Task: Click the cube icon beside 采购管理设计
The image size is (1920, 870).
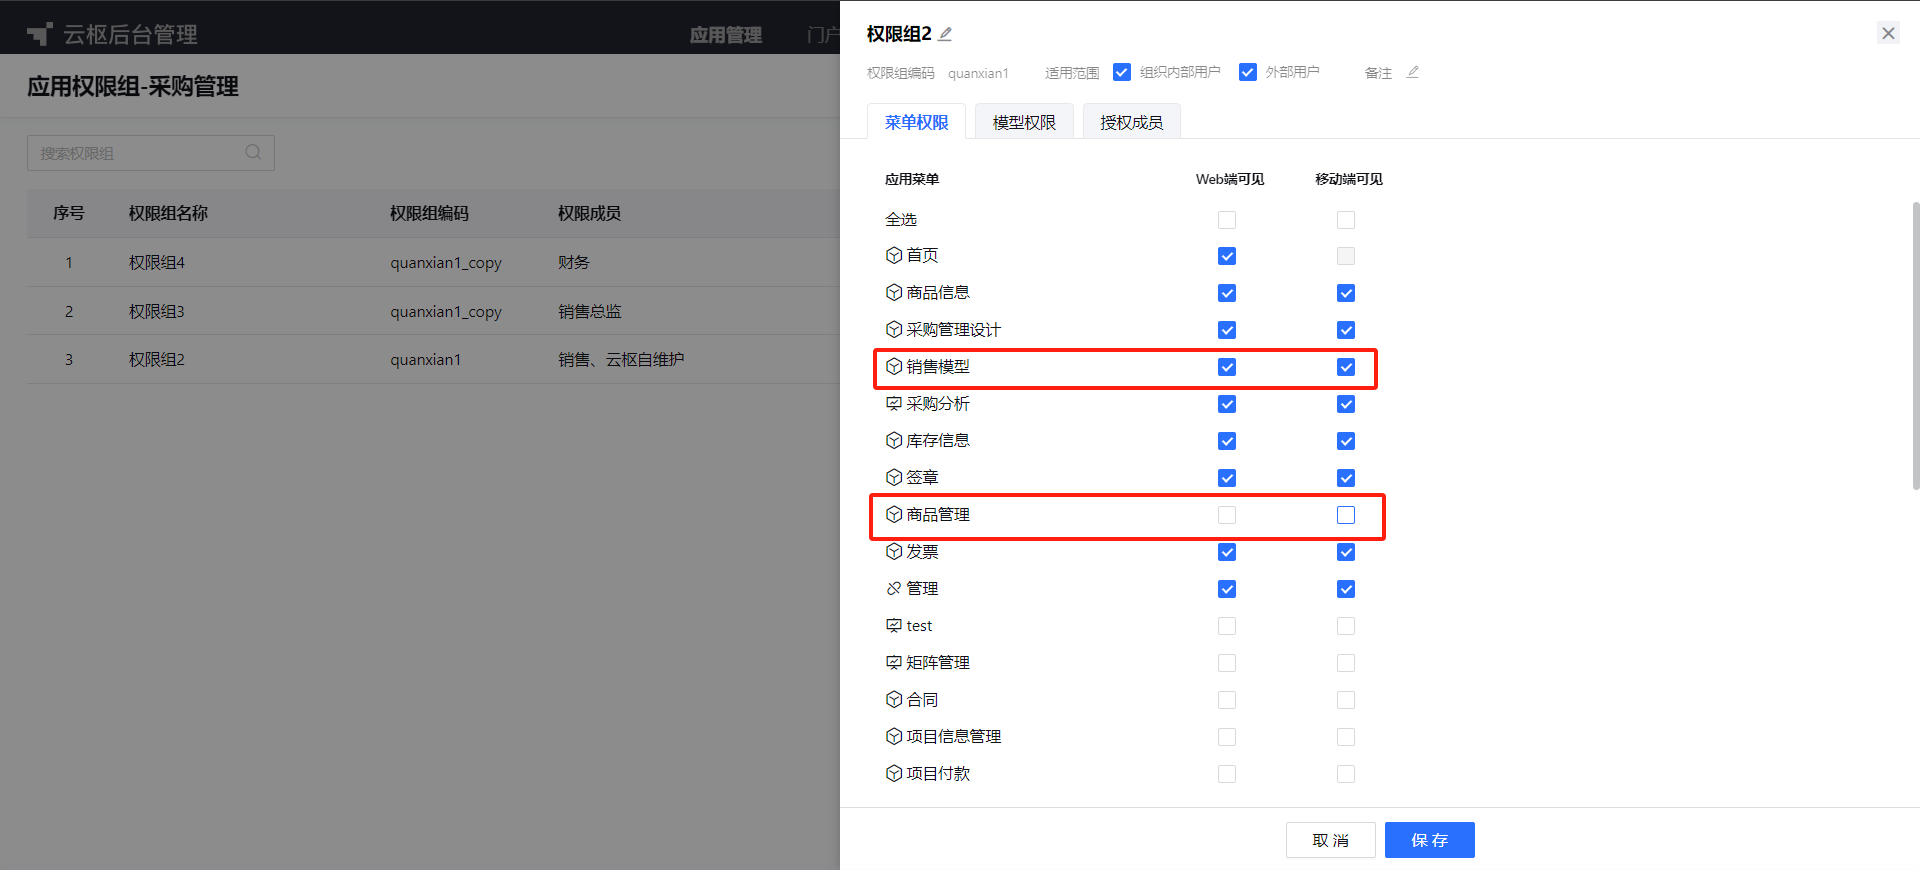Action: [894, 329]
